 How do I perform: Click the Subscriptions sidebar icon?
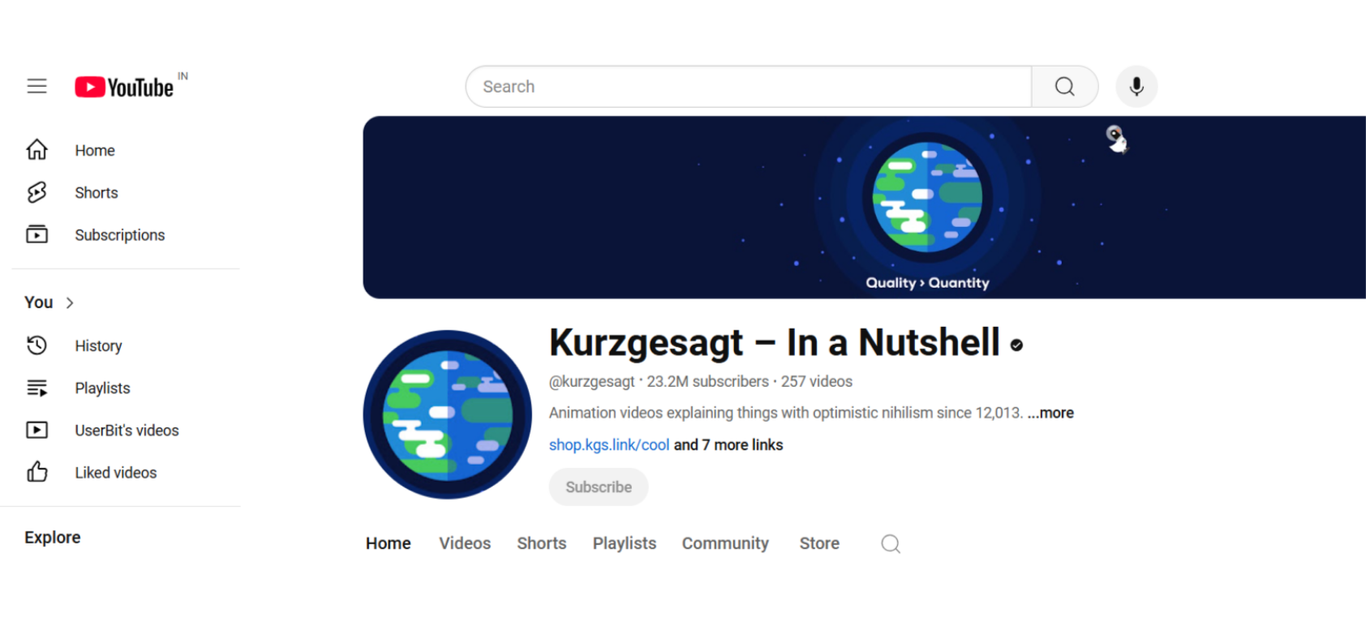pyautogui.click(x=37, y=235)
